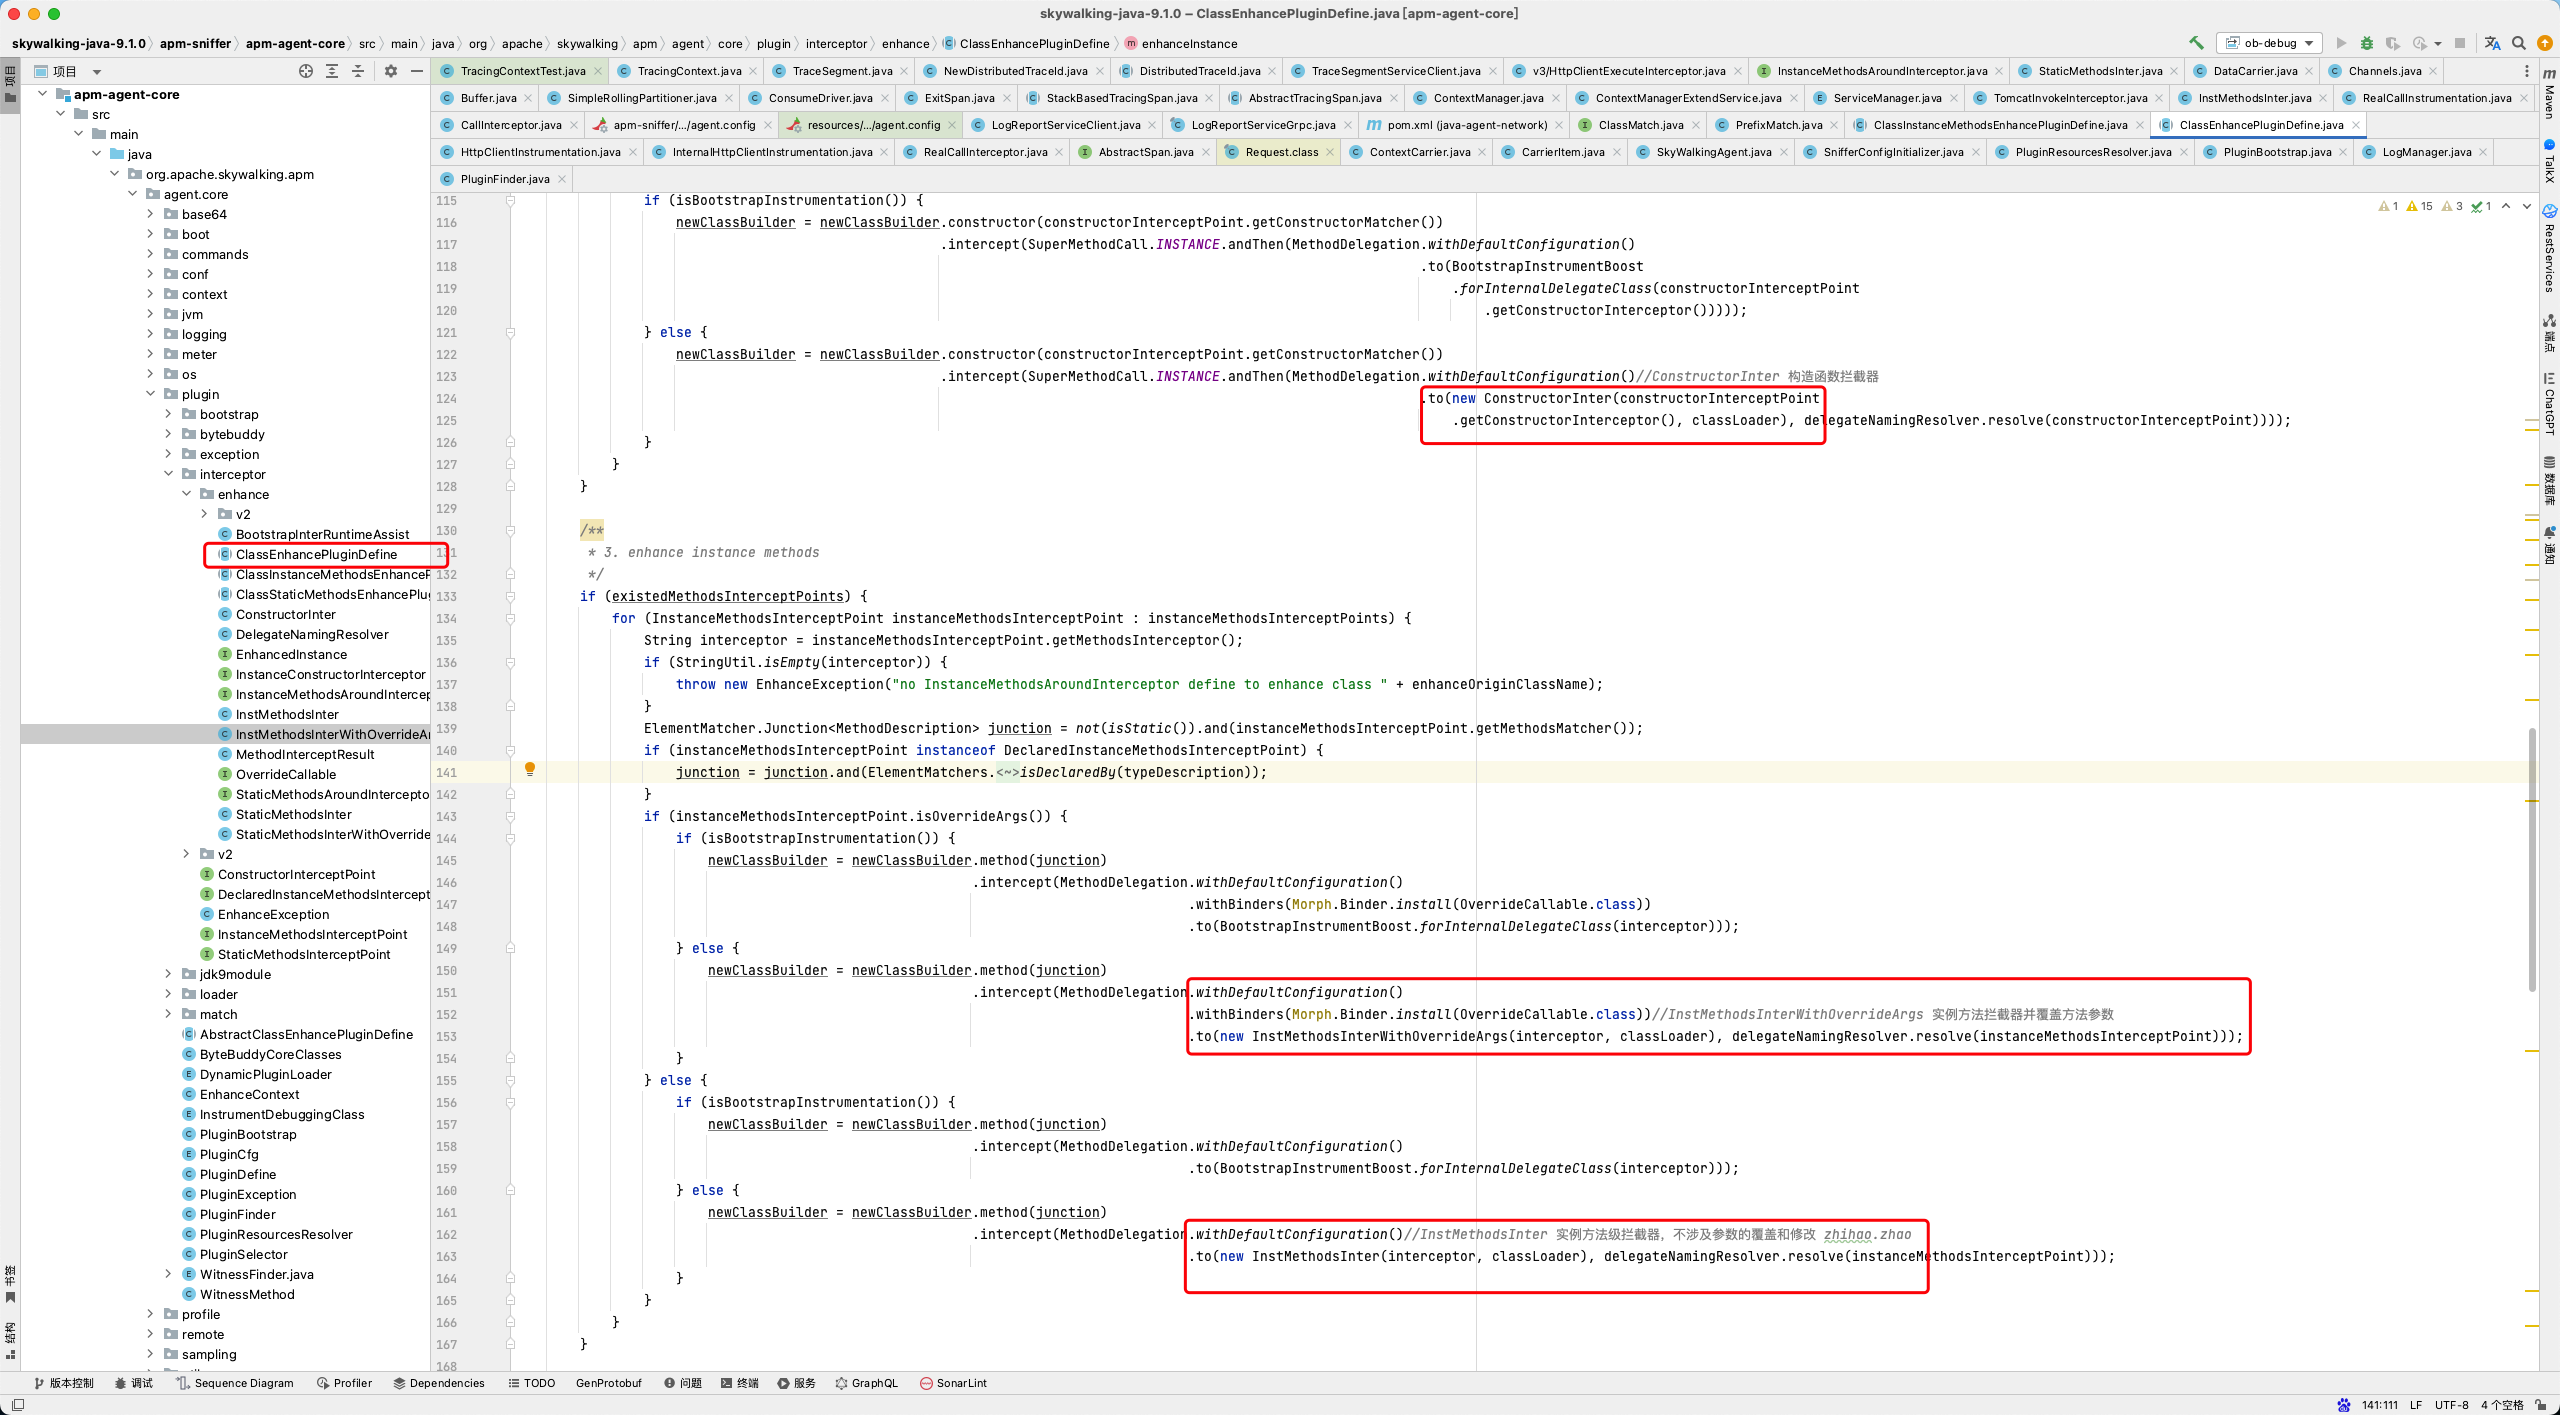Click the editor vertical scrollbar thumb
The image size is (2560, 1415).
[2531, 860]
